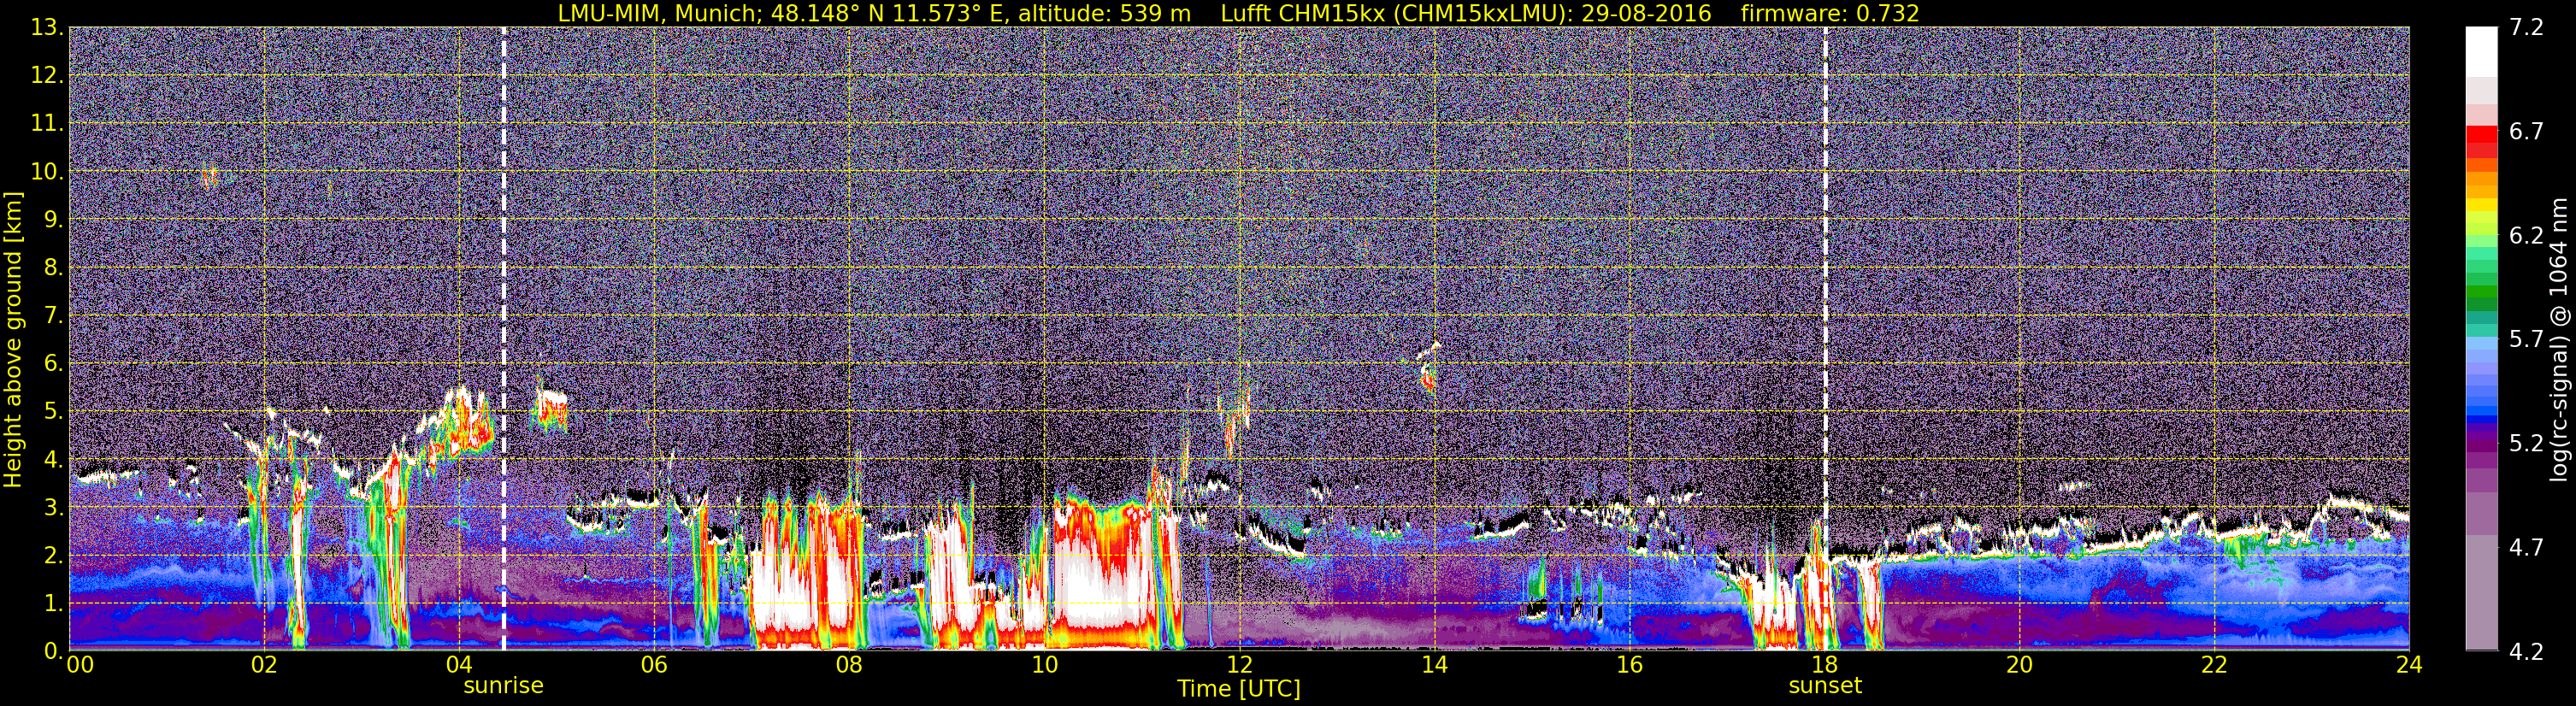The height and width of the screenshot is (706, 2576).
Task: Click height axis tick label '11.'
Action: tap(47, 123)
